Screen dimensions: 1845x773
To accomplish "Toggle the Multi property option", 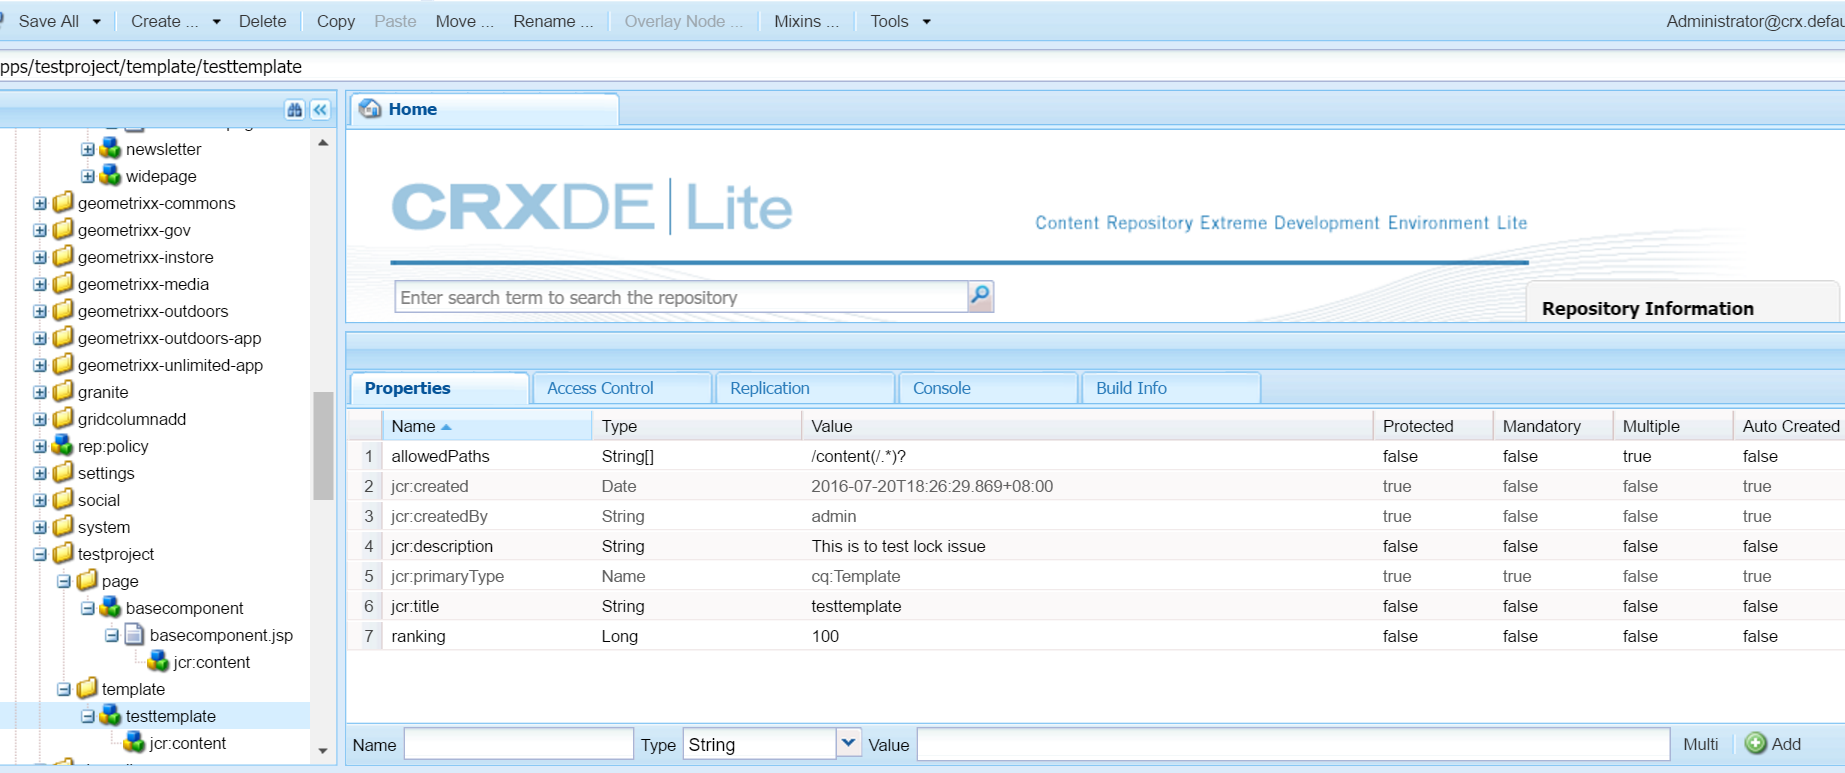I will [1700, 744].
